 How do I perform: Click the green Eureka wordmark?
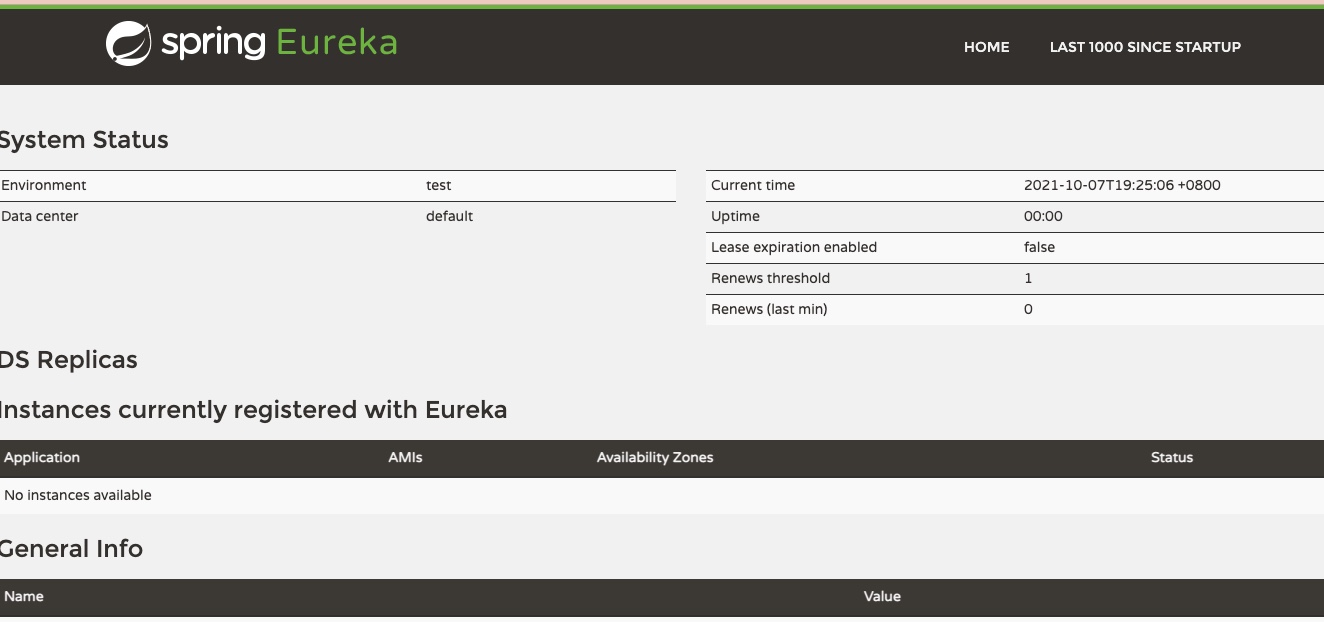point(336,43)
